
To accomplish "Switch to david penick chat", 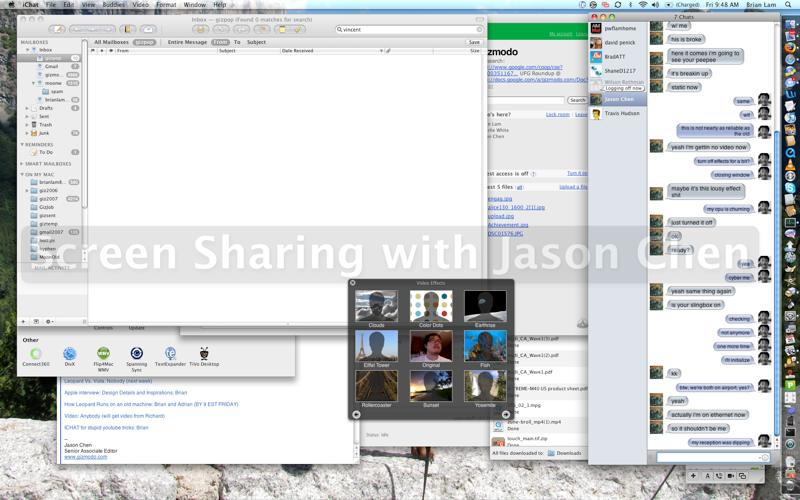I will (618, 43).
